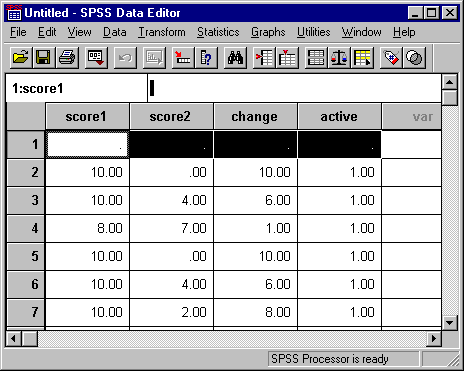The height and width of the screenshot is (371, 464).
Task: Select row 2 header
Action: [26, 172]
